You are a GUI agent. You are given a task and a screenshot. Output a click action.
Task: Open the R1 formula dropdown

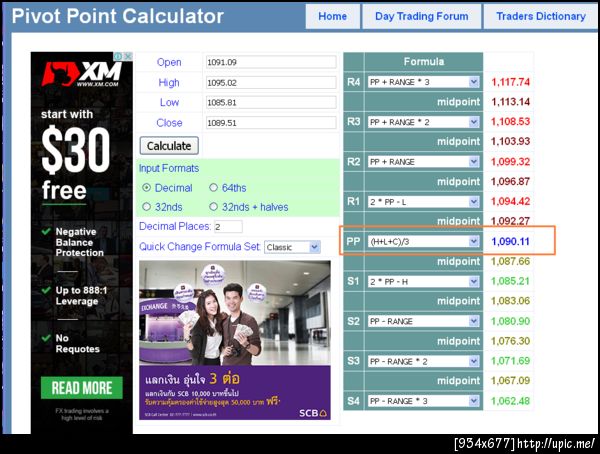pos(424,202)
